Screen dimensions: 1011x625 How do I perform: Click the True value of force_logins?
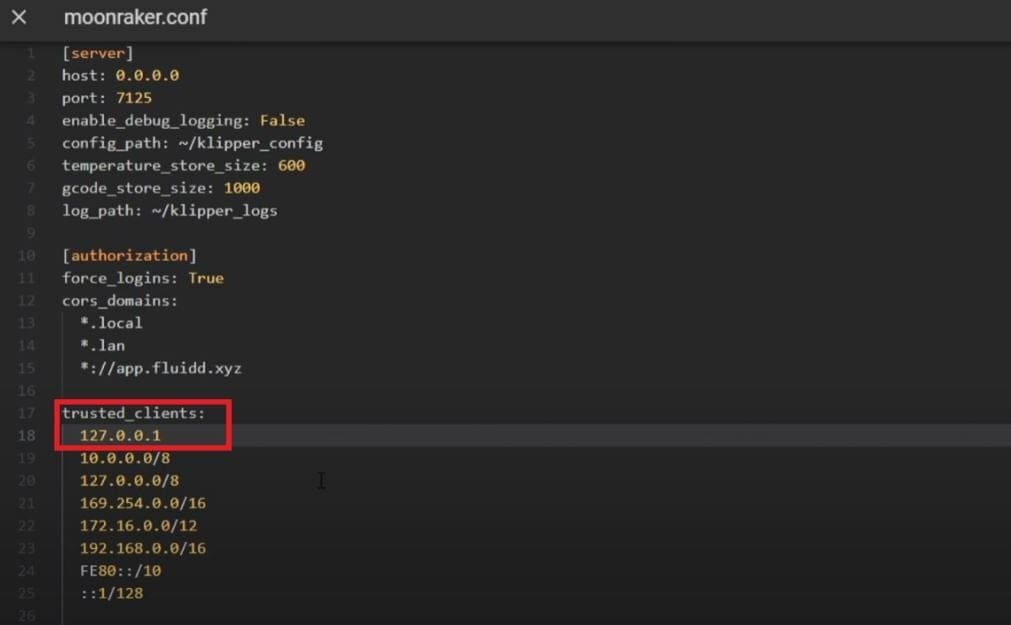(x=206, y=278)
